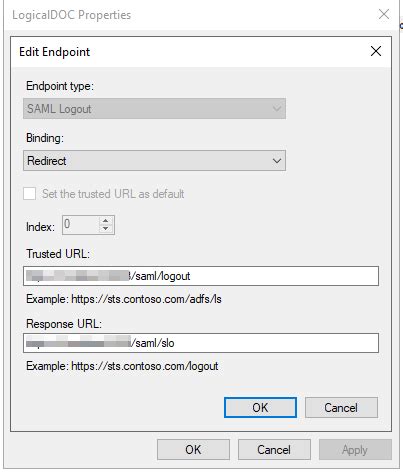403x472 pixels.
Task: Click into the Trusted URL text field
Action: click(x=201, y=276)
